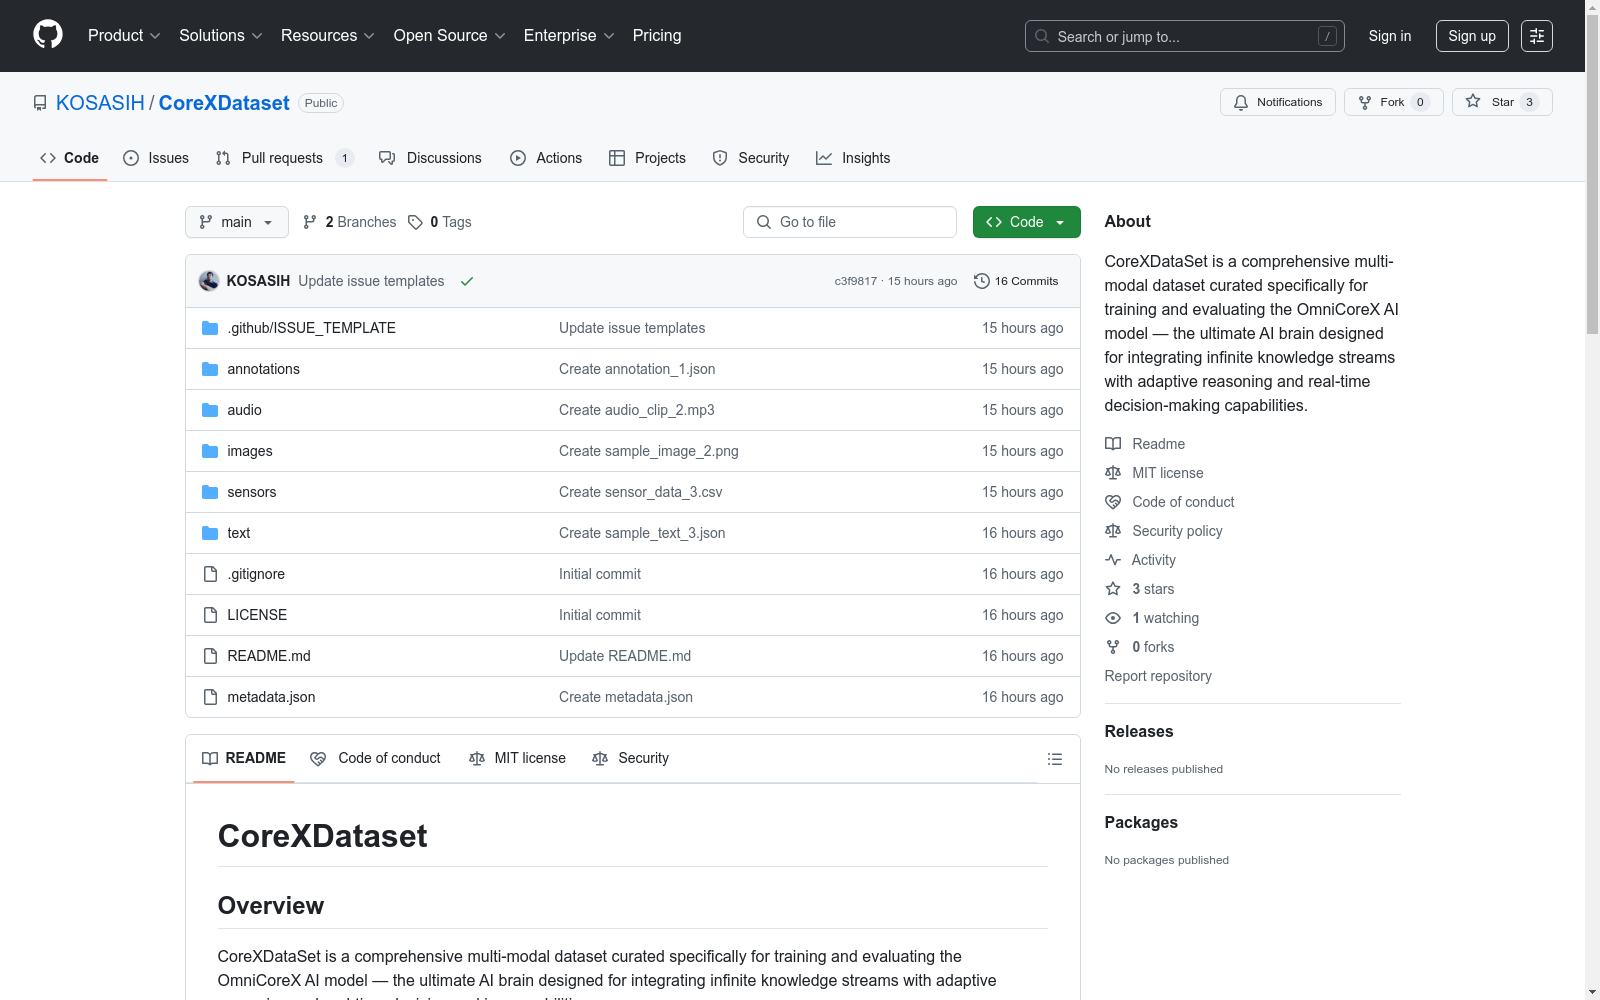Click the .github/ISSUE_TEMPLATE folder icon
The height and width of the screenshot is (1000, 1600).
pos(210,328)
